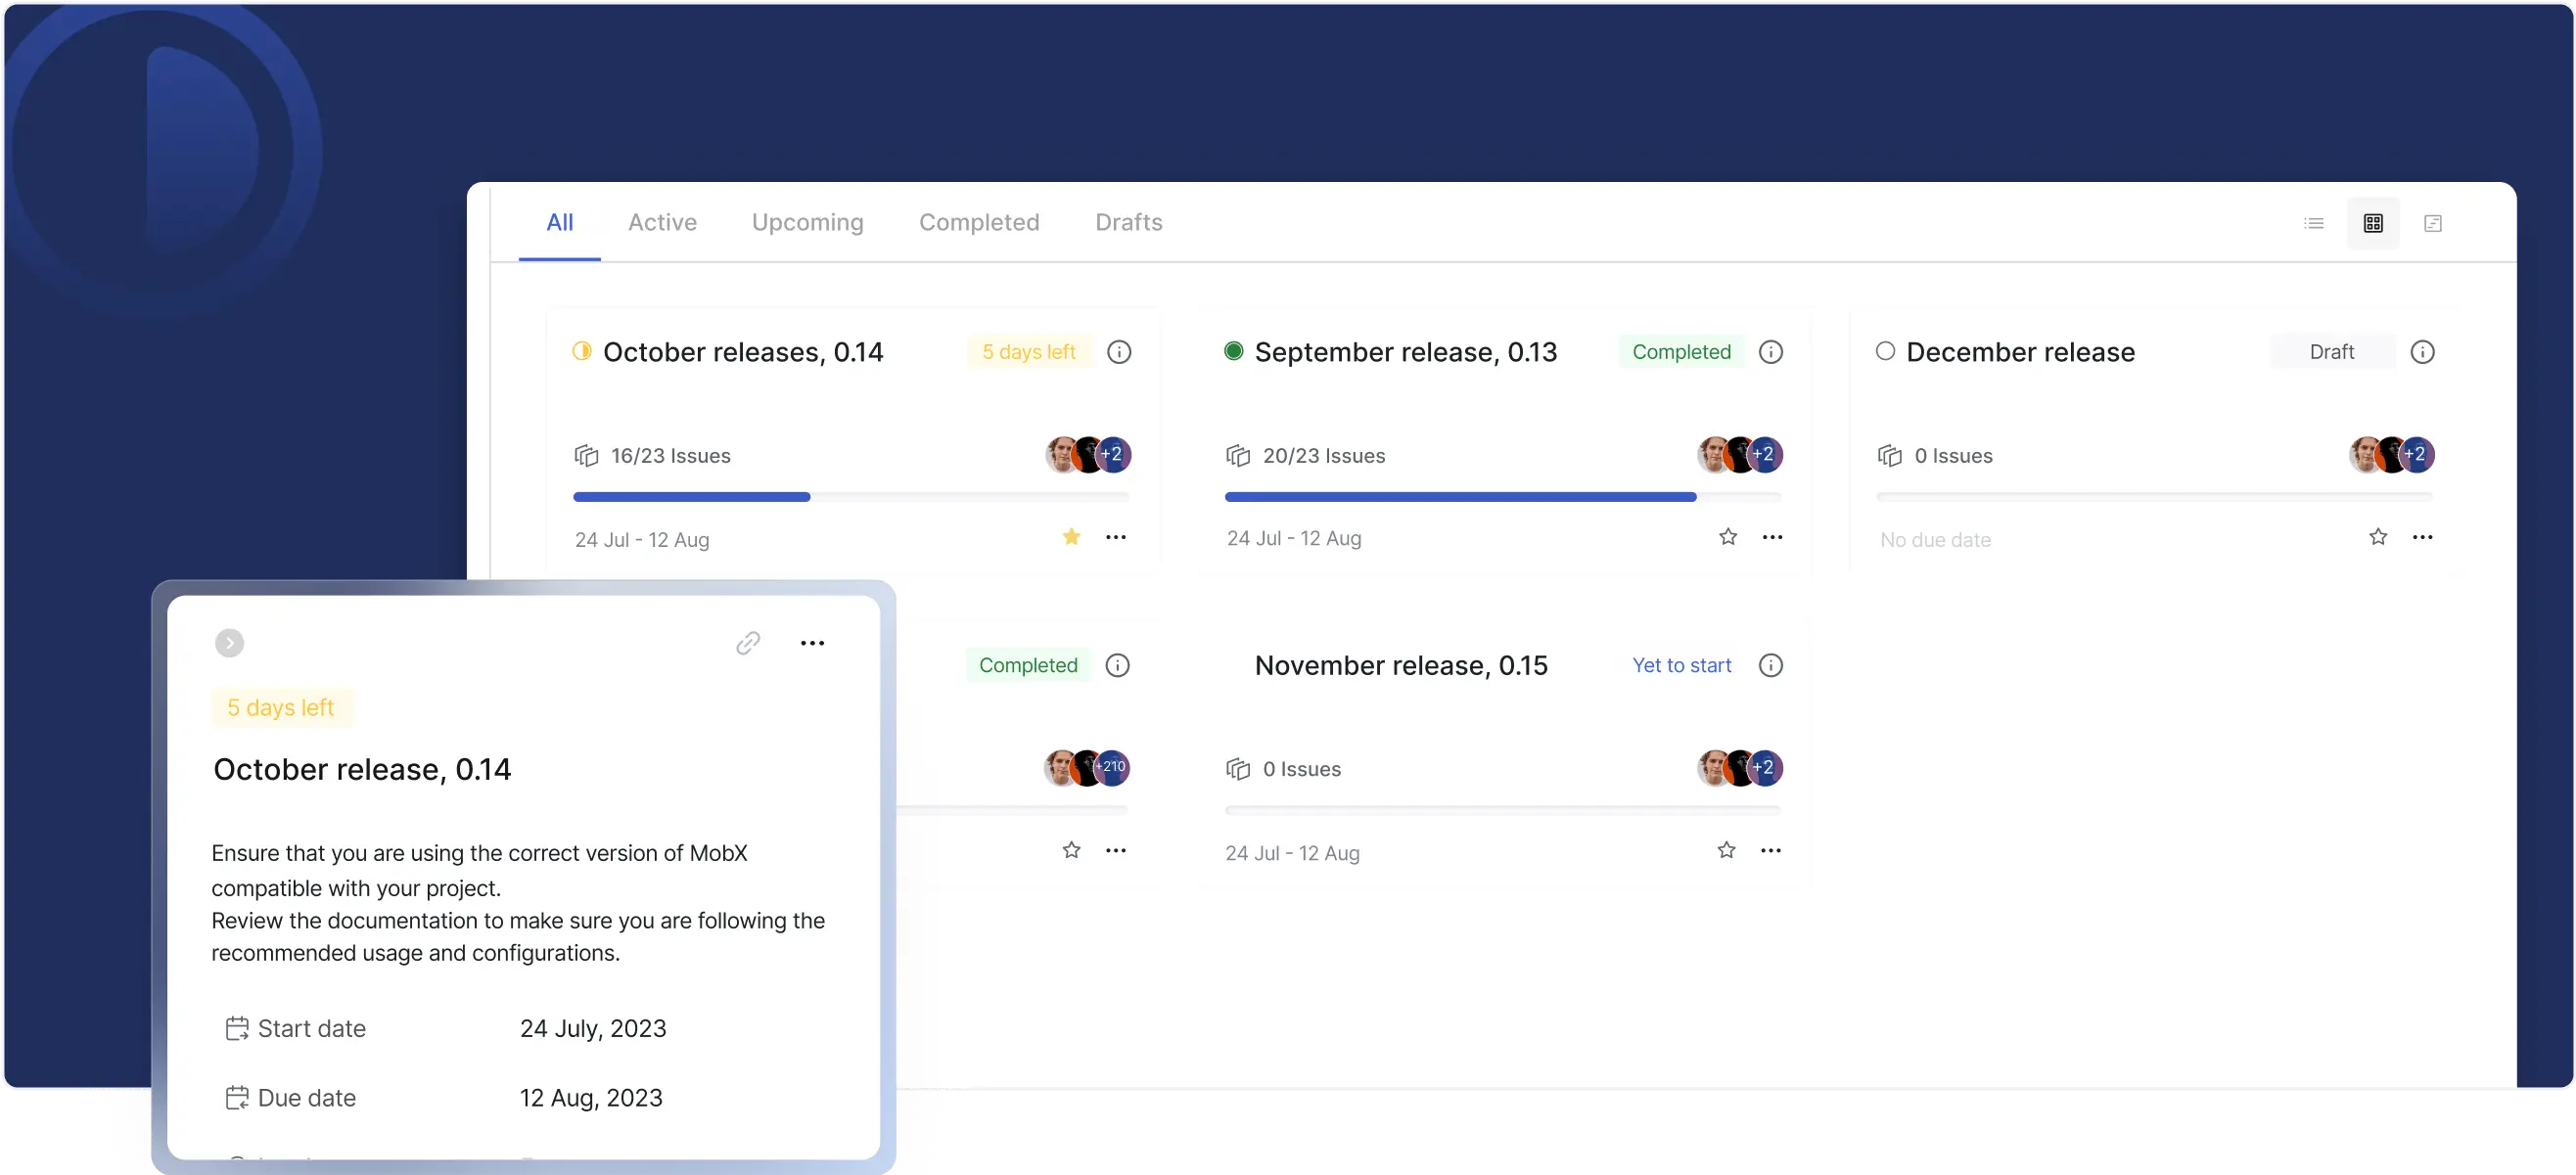2576x1175 pixels.
Task: Click member avatars on December release
Action: click(x=2391, y=455)
